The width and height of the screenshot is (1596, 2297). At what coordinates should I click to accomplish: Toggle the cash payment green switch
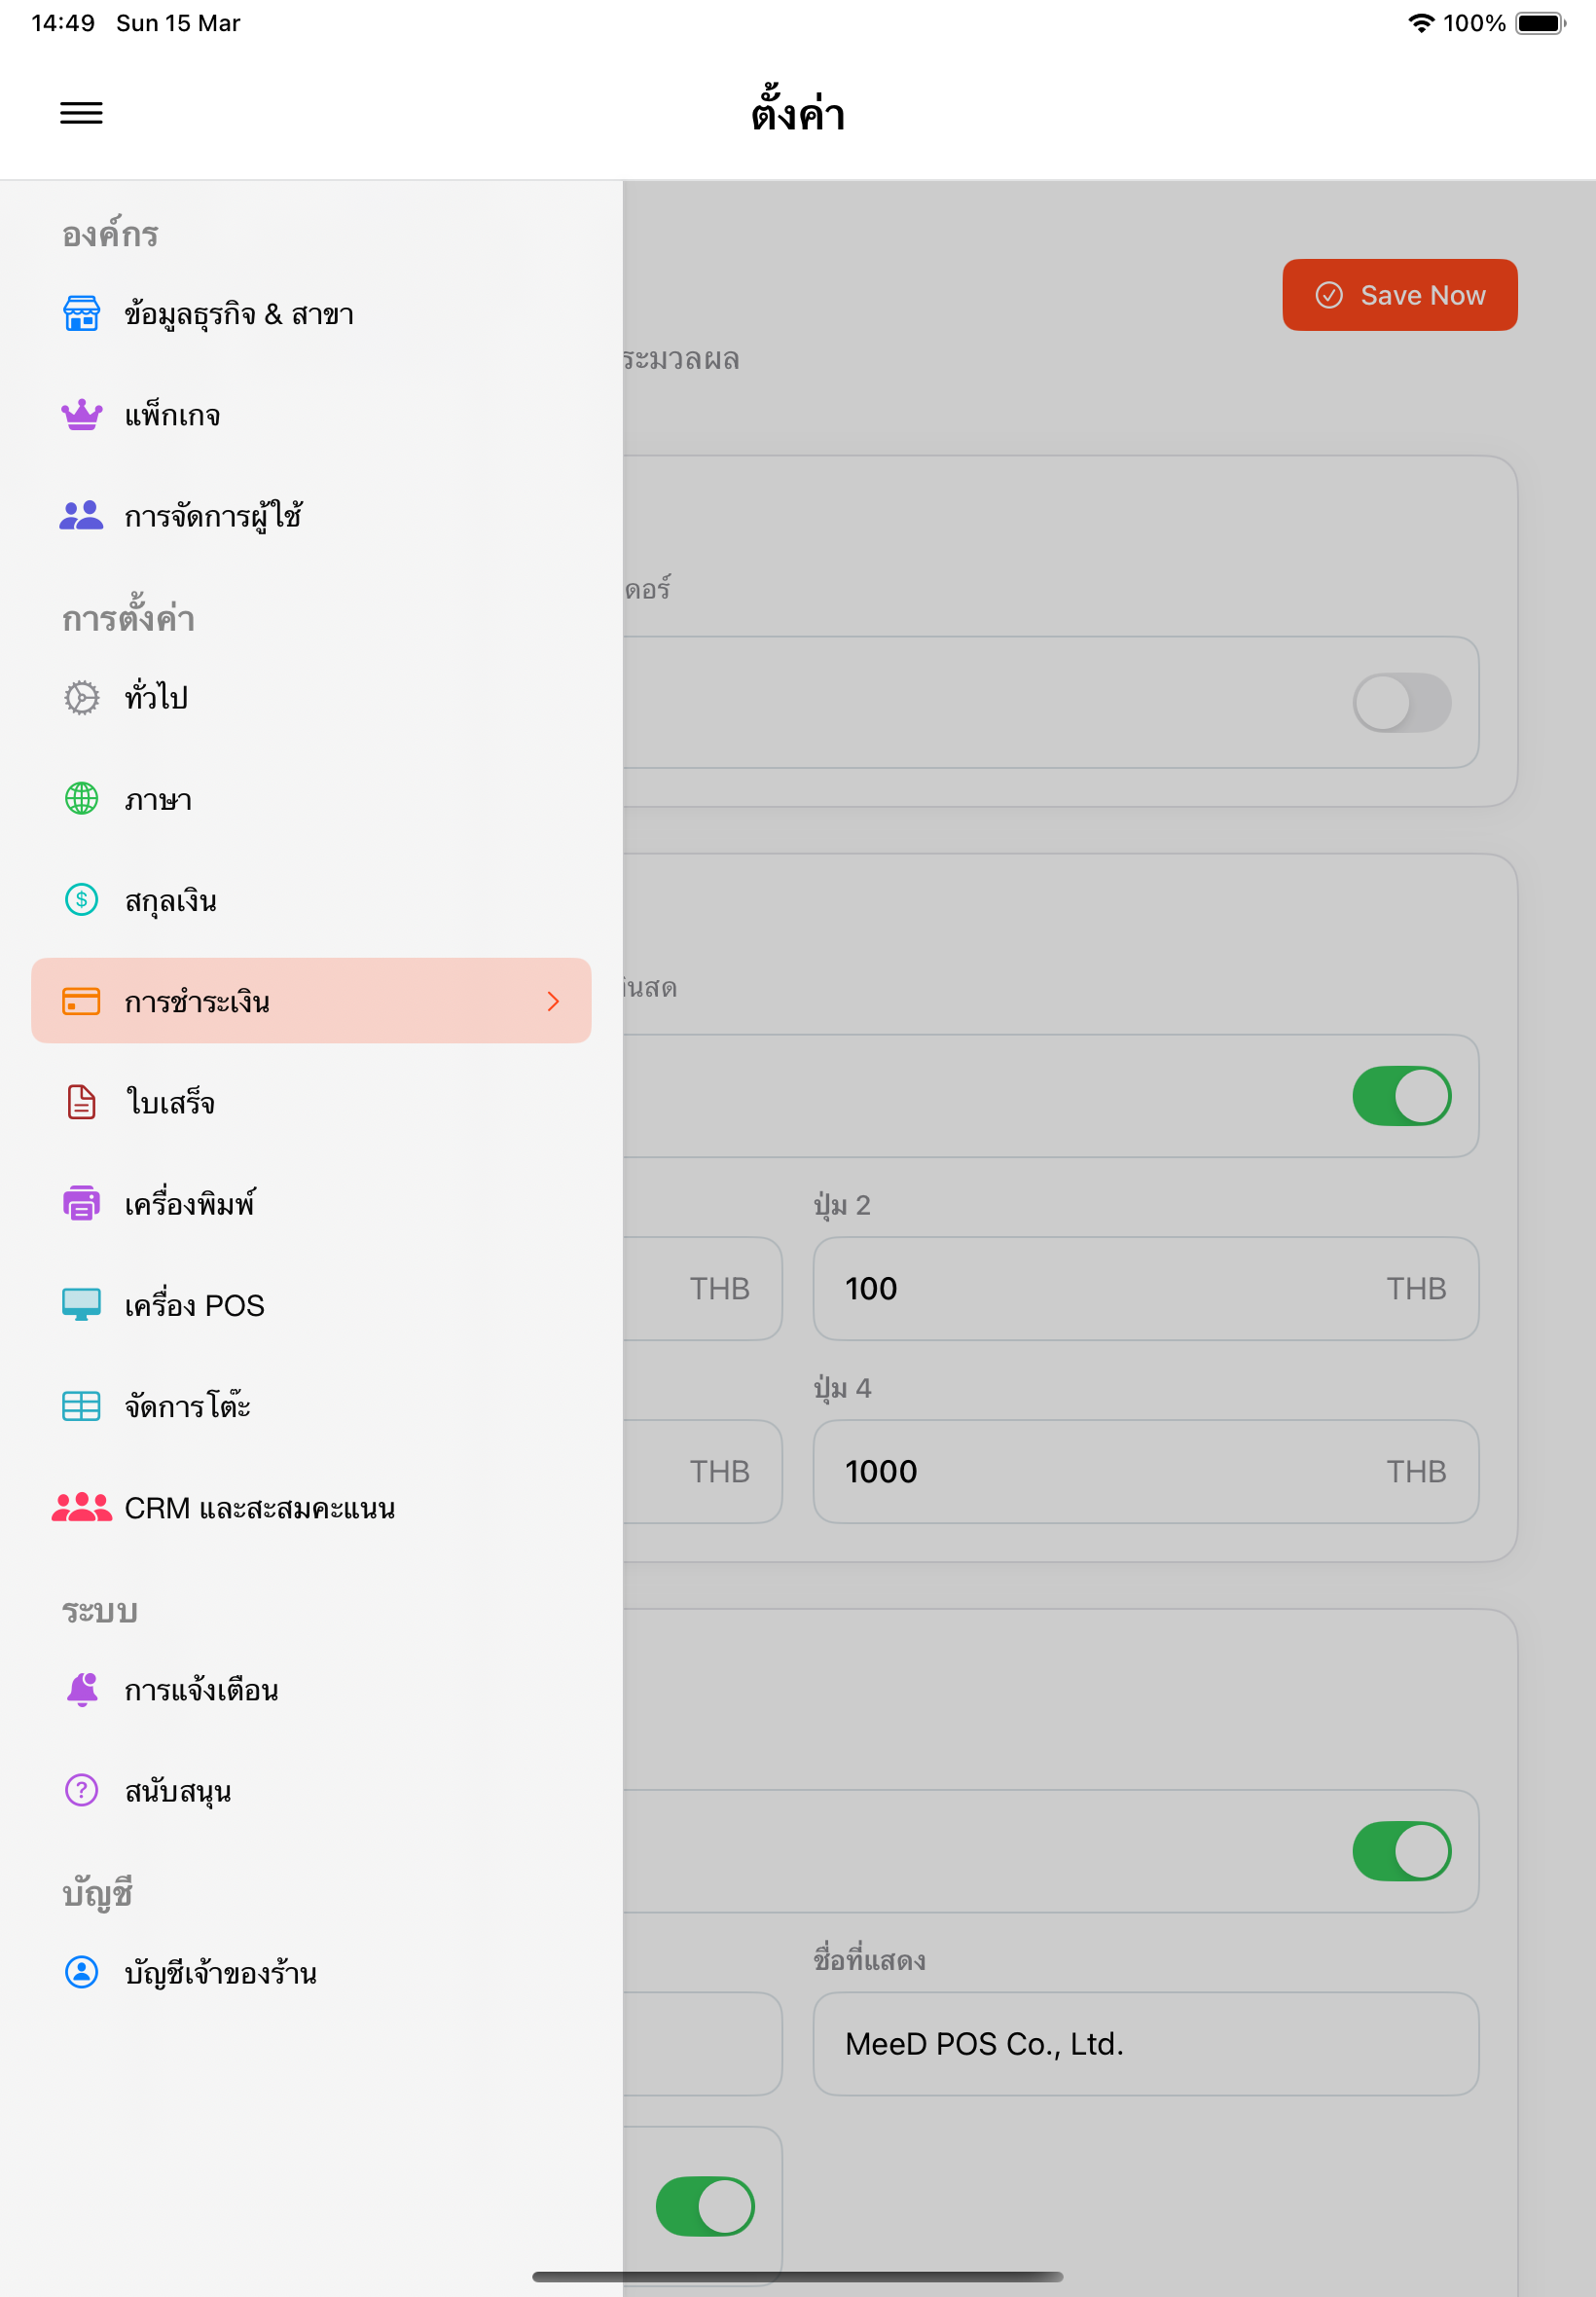(1402, 1096)
